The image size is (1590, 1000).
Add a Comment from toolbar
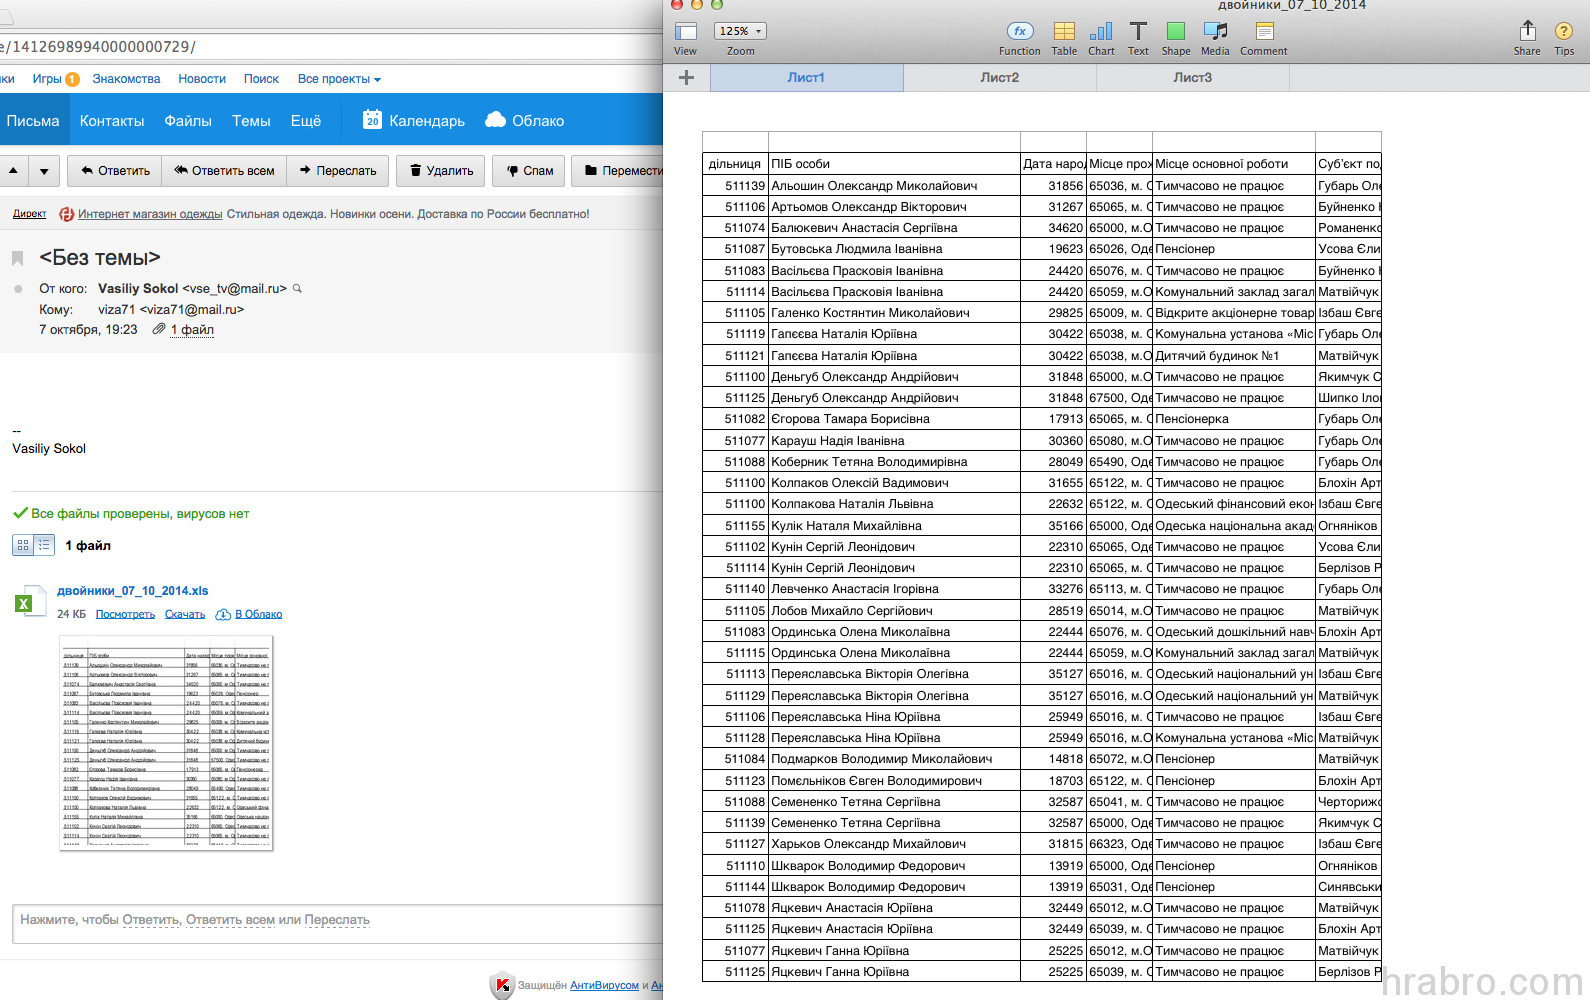1264,32
